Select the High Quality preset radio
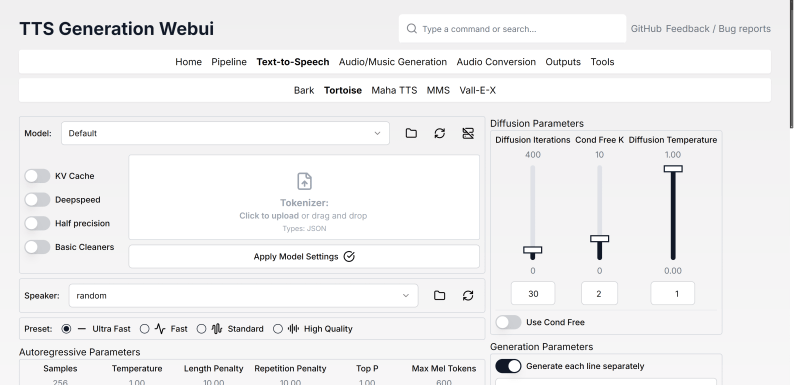This screenshot has height=385, width=800. point(278,329)
